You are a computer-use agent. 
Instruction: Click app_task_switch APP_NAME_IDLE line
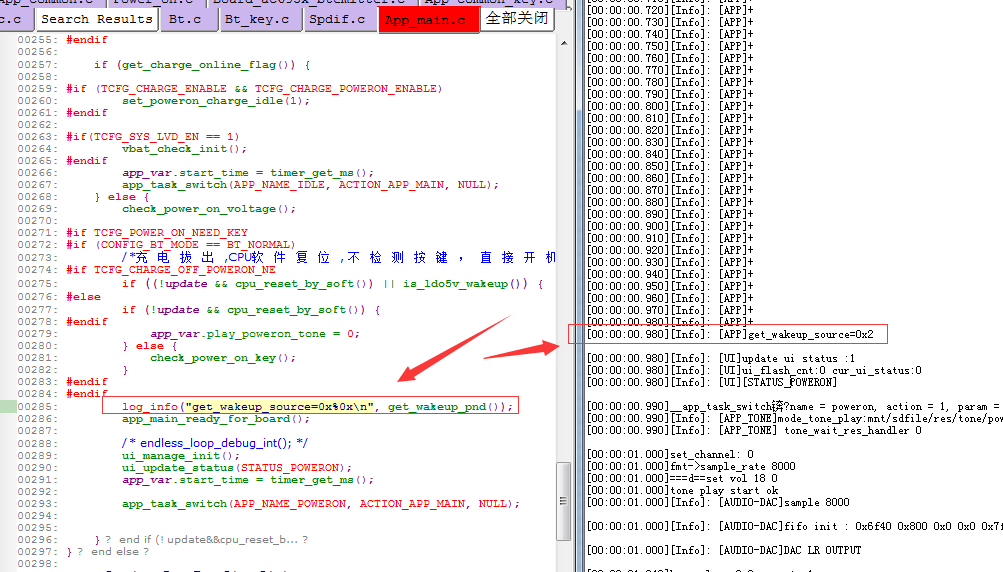click(310, 184)
